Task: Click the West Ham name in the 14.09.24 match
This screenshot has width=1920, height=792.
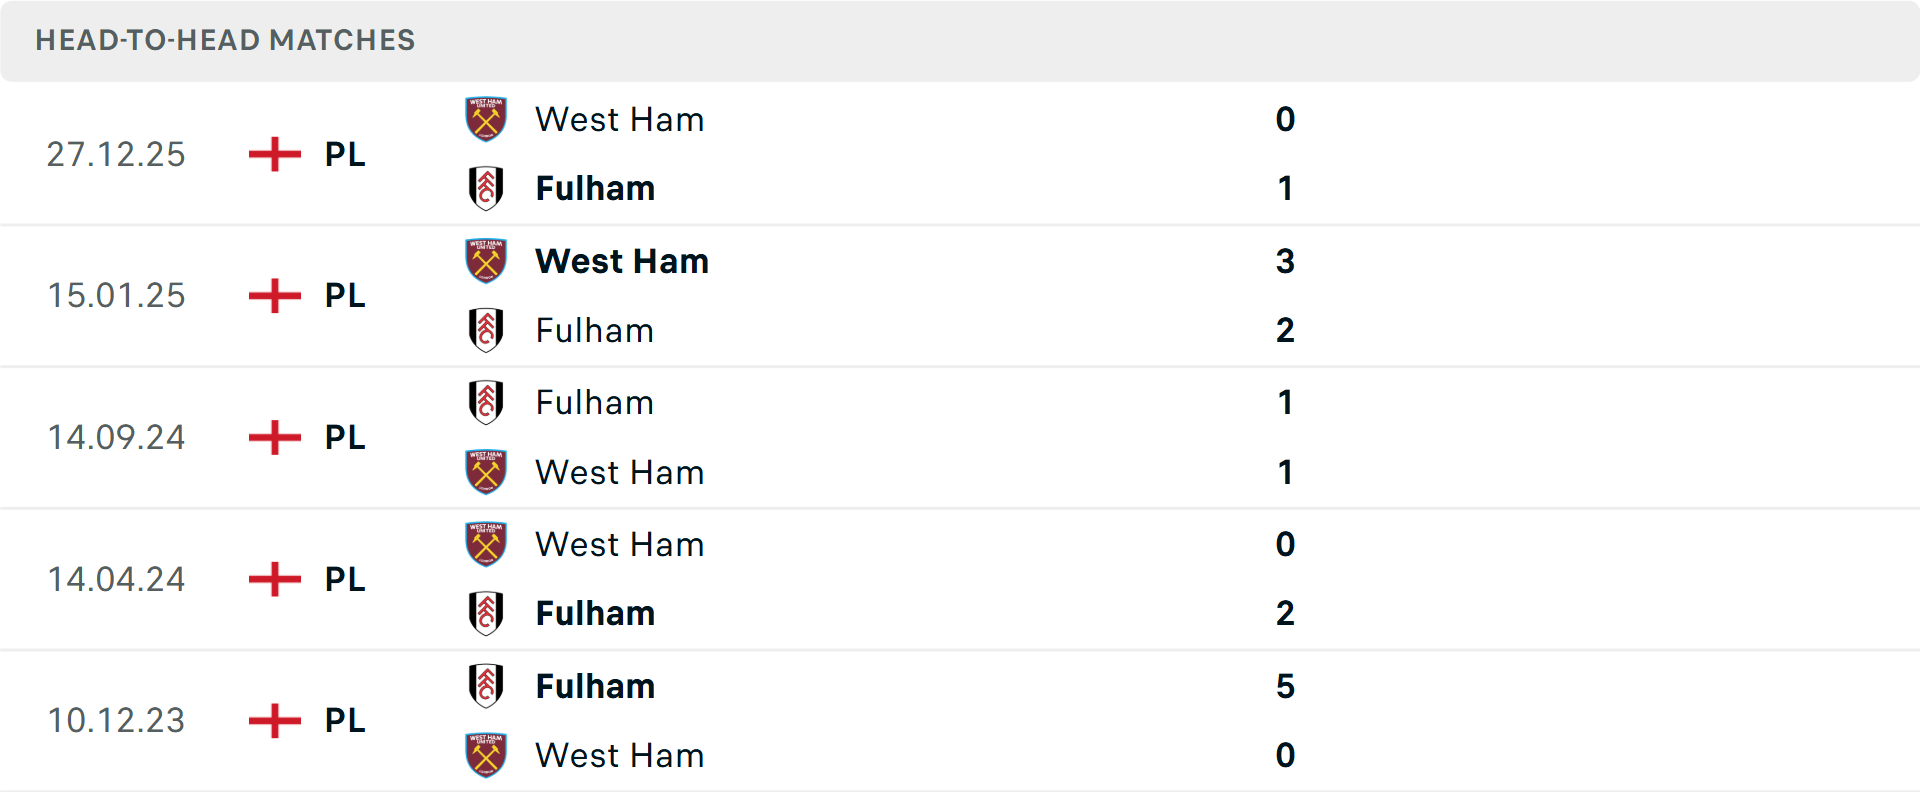Action: click(x=620, y=472)
